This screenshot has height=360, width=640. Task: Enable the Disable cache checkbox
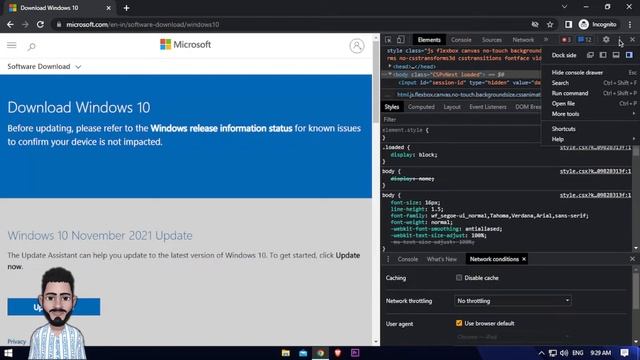(459, 278)
